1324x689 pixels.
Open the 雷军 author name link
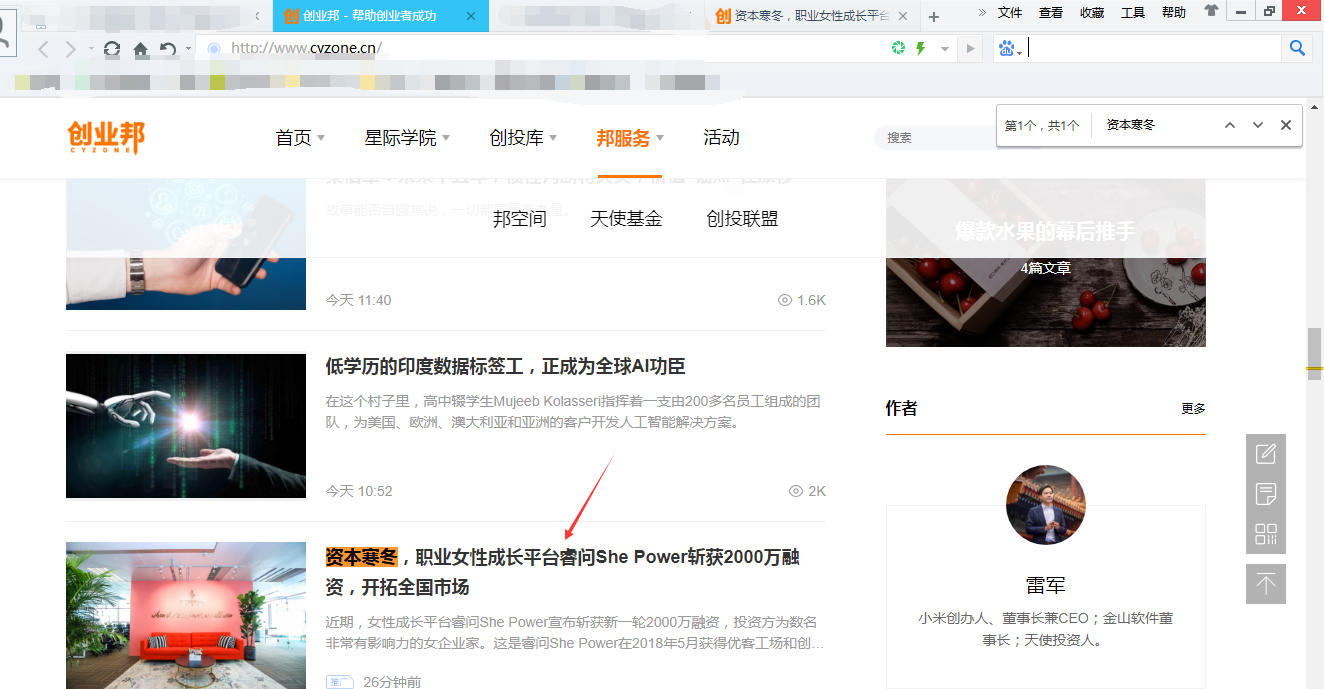click(x=1046, y=585)
